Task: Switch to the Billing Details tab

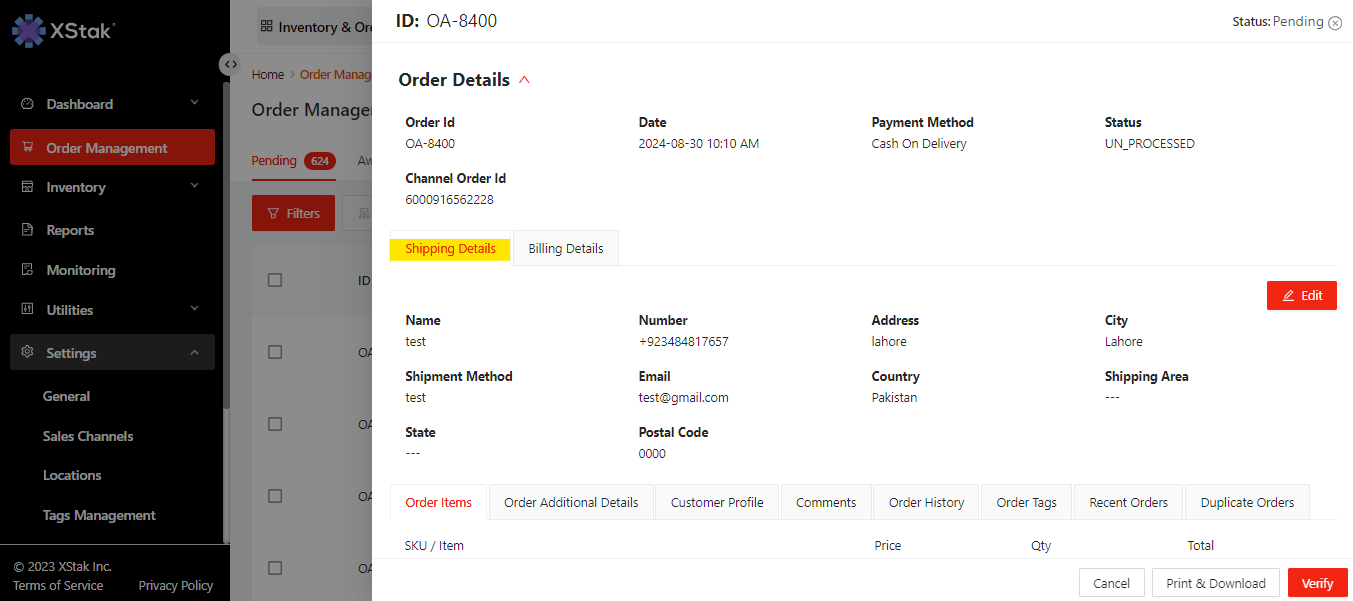Action: (566, 249)
